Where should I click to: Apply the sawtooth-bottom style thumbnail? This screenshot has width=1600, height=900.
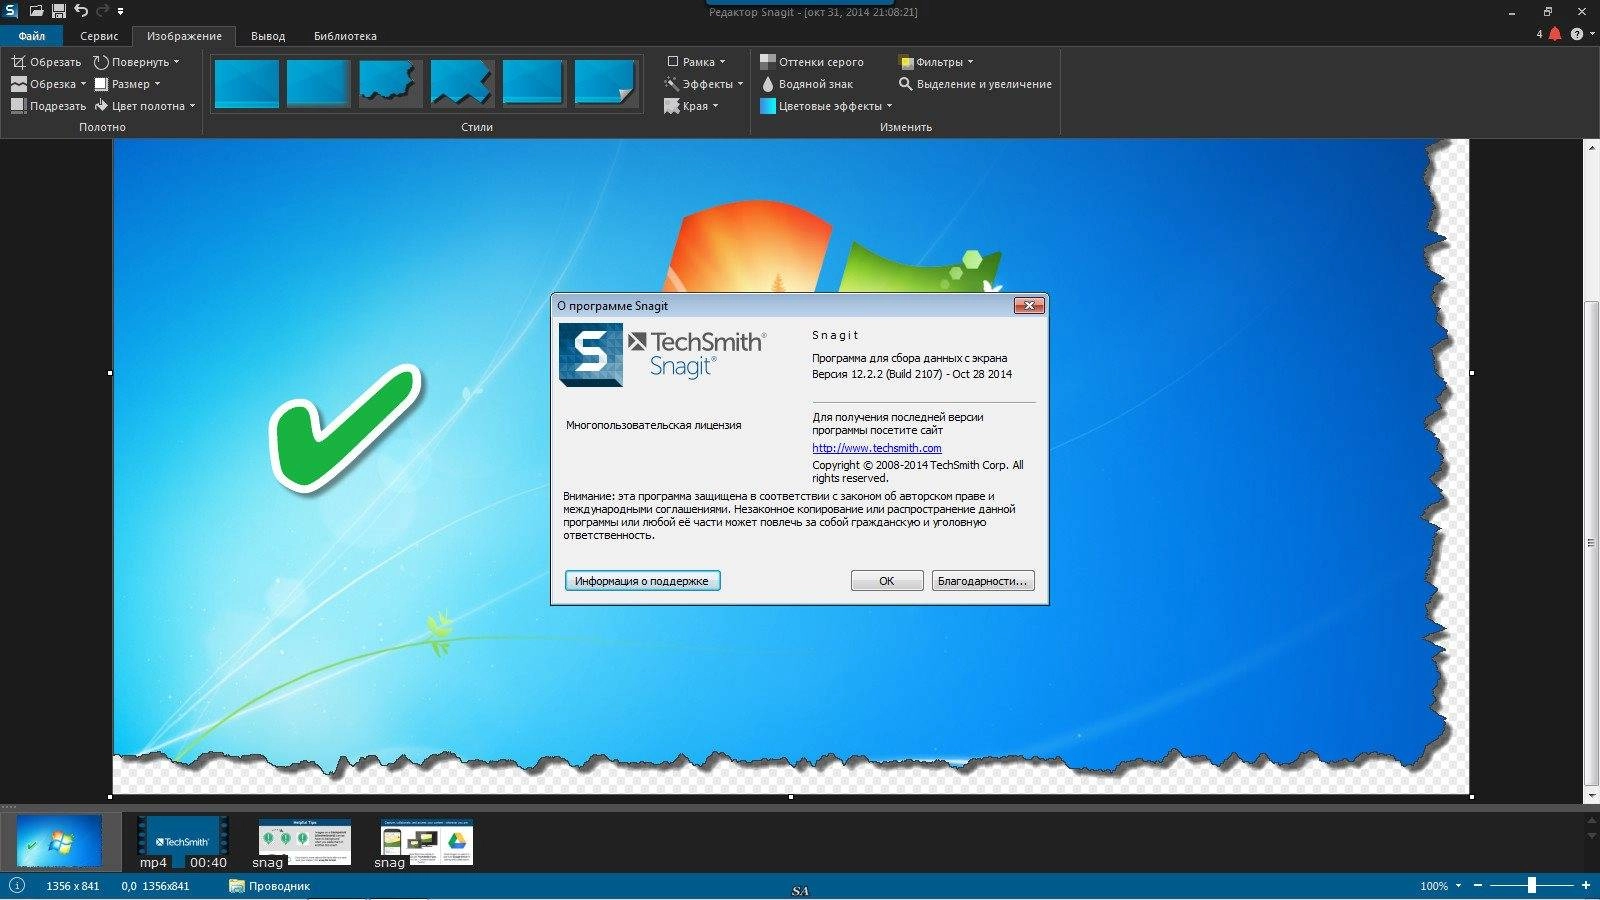click(462, 83)
